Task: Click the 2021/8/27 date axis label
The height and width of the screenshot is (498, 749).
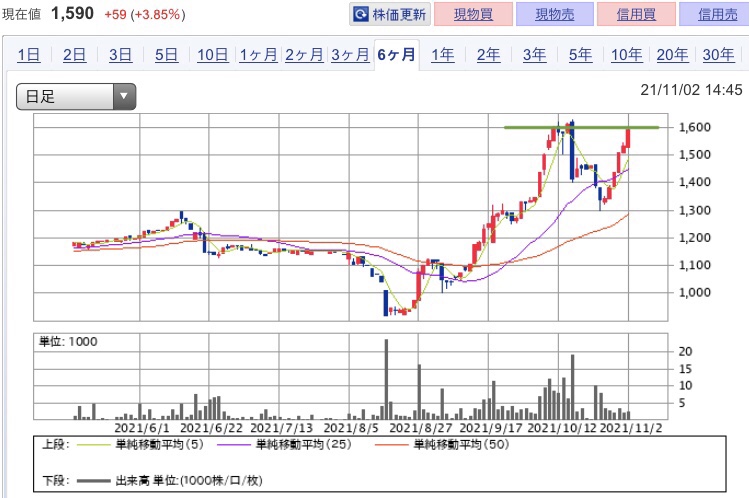Action: coord(420,427)
